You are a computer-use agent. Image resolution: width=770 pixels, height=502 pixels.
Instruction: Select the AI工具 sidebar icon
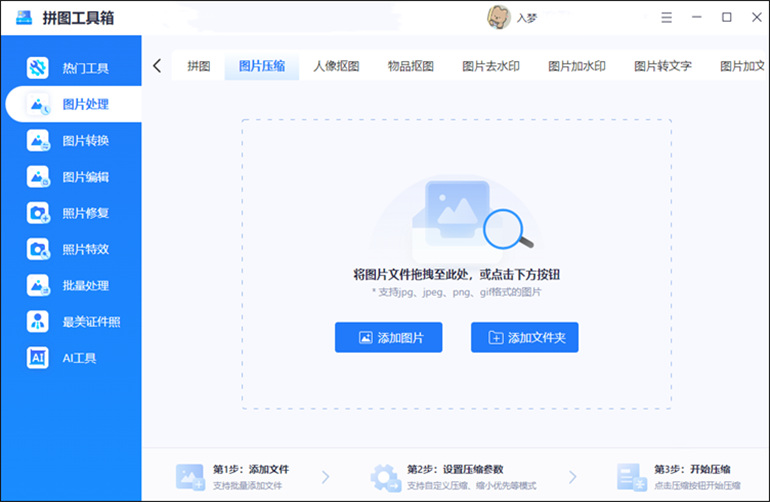pos(37,358)
